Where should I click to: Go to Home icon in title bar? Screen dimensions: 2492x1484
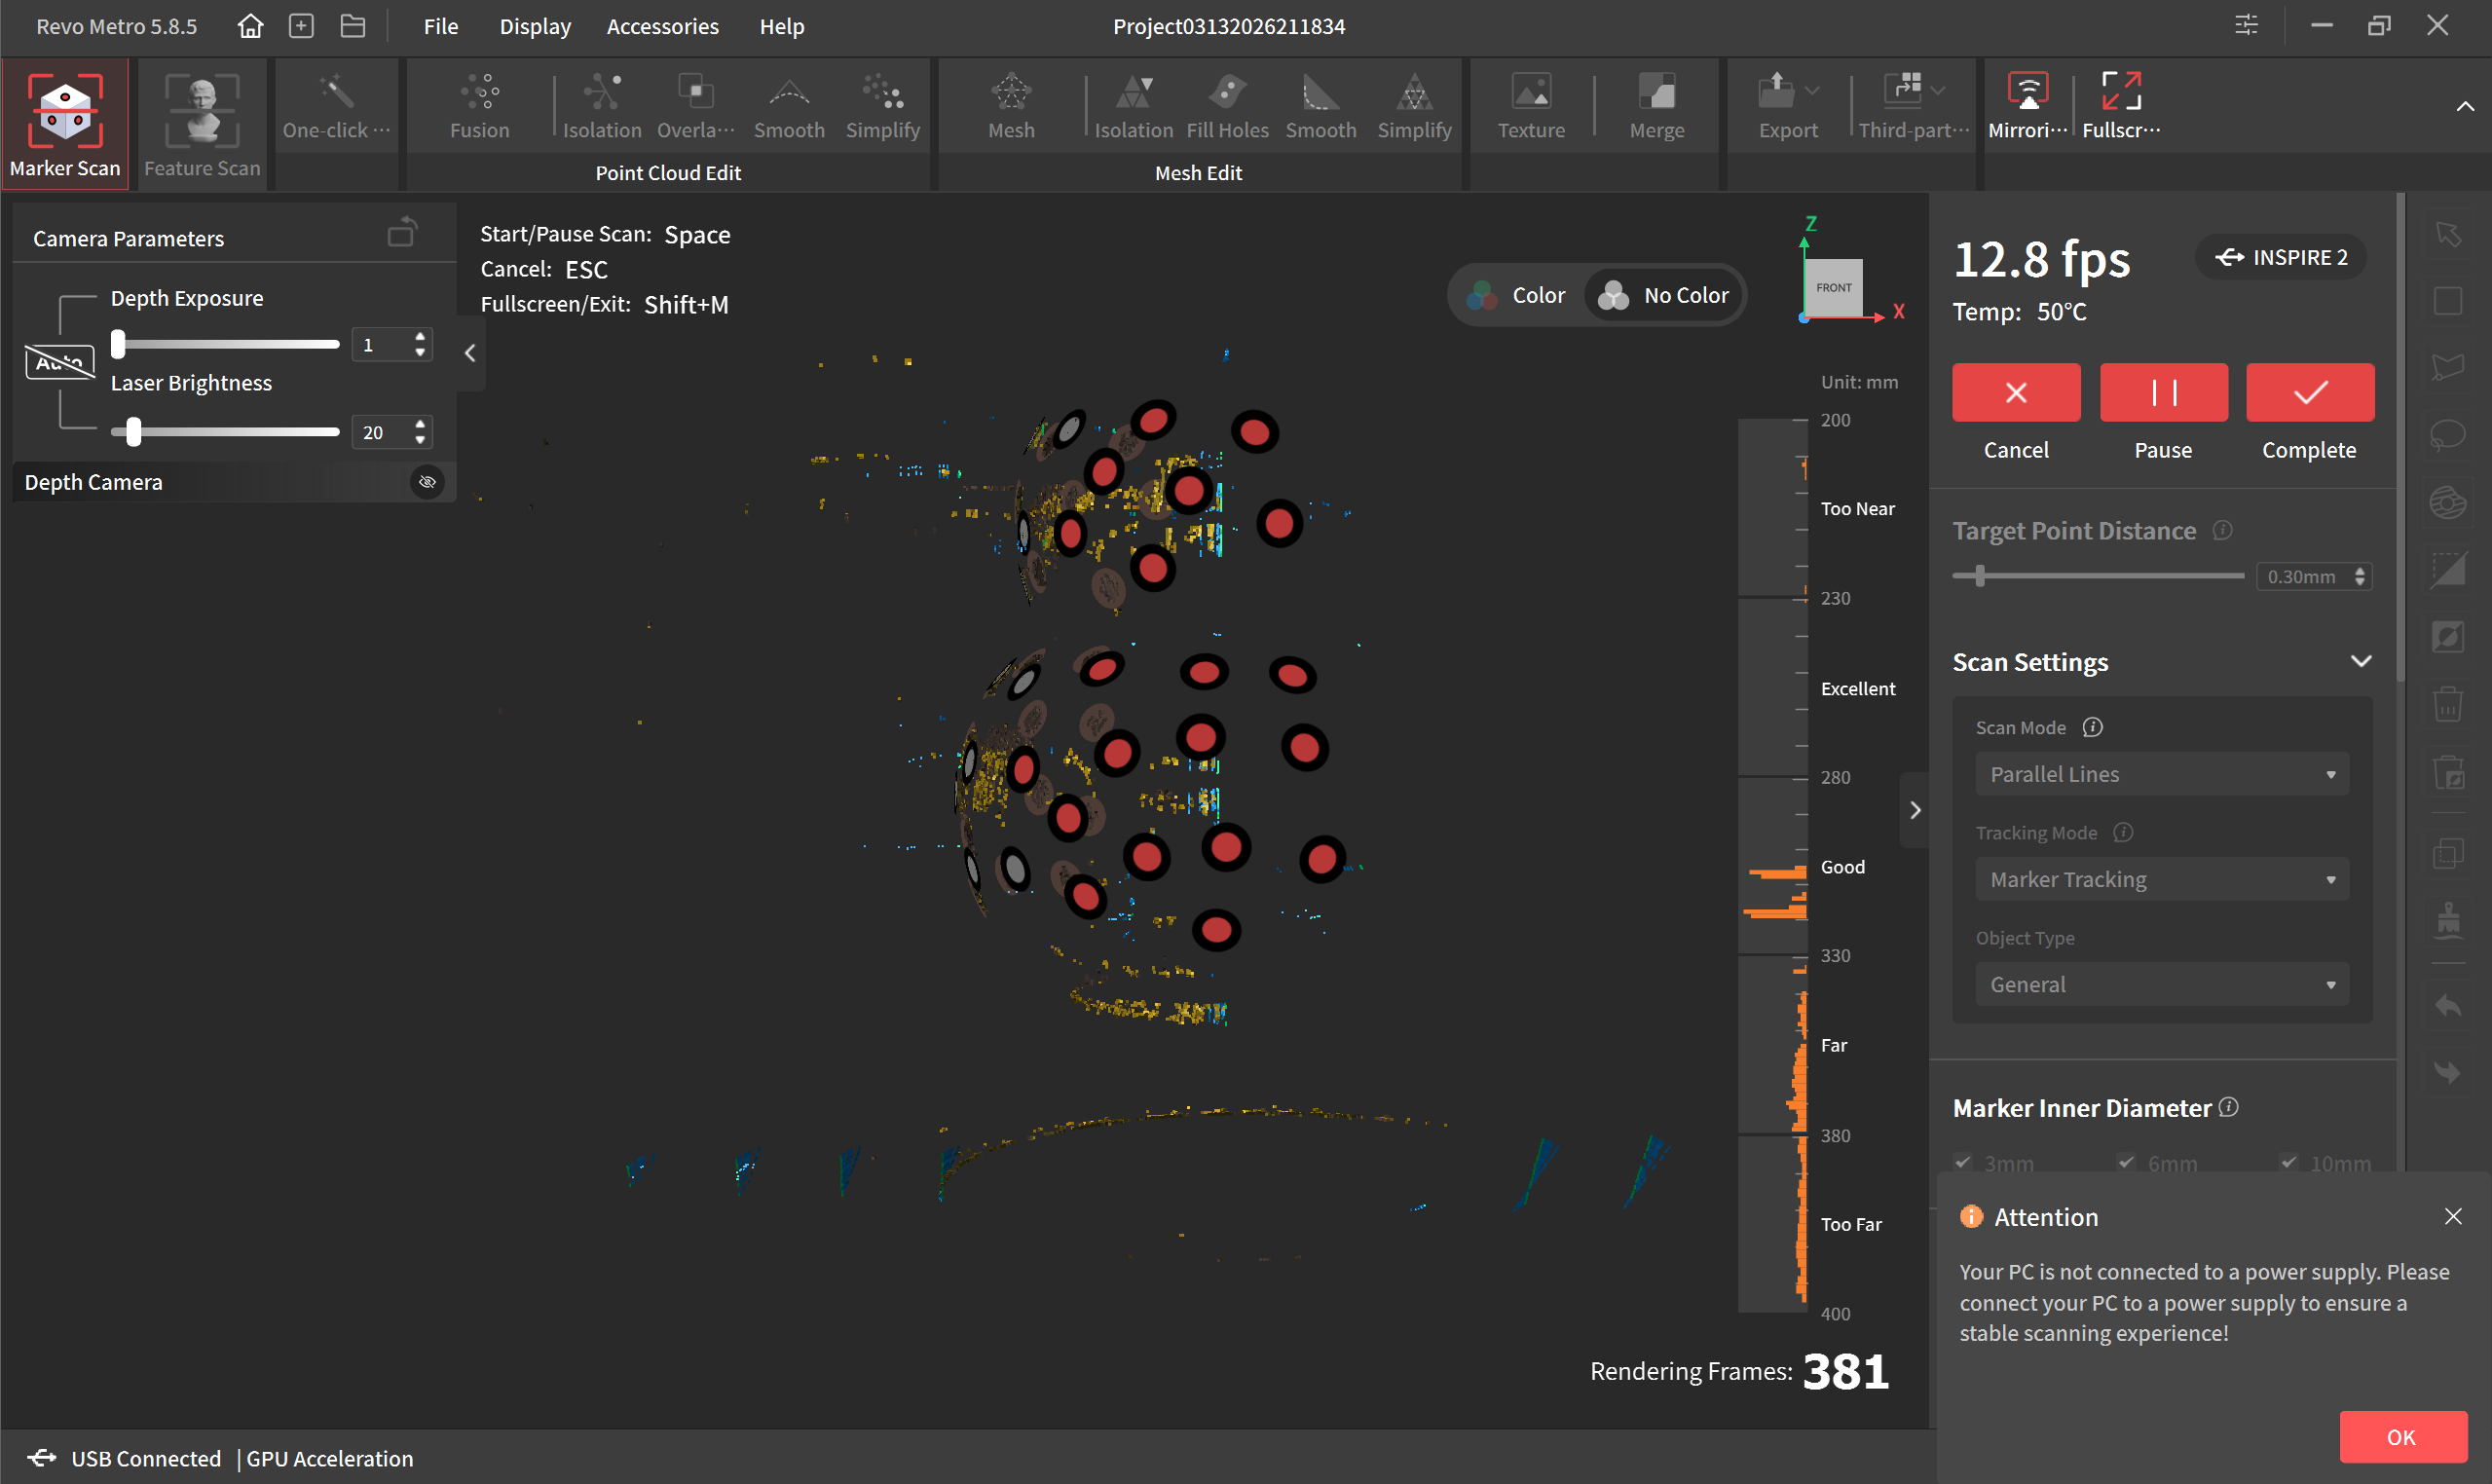point(250,26)
